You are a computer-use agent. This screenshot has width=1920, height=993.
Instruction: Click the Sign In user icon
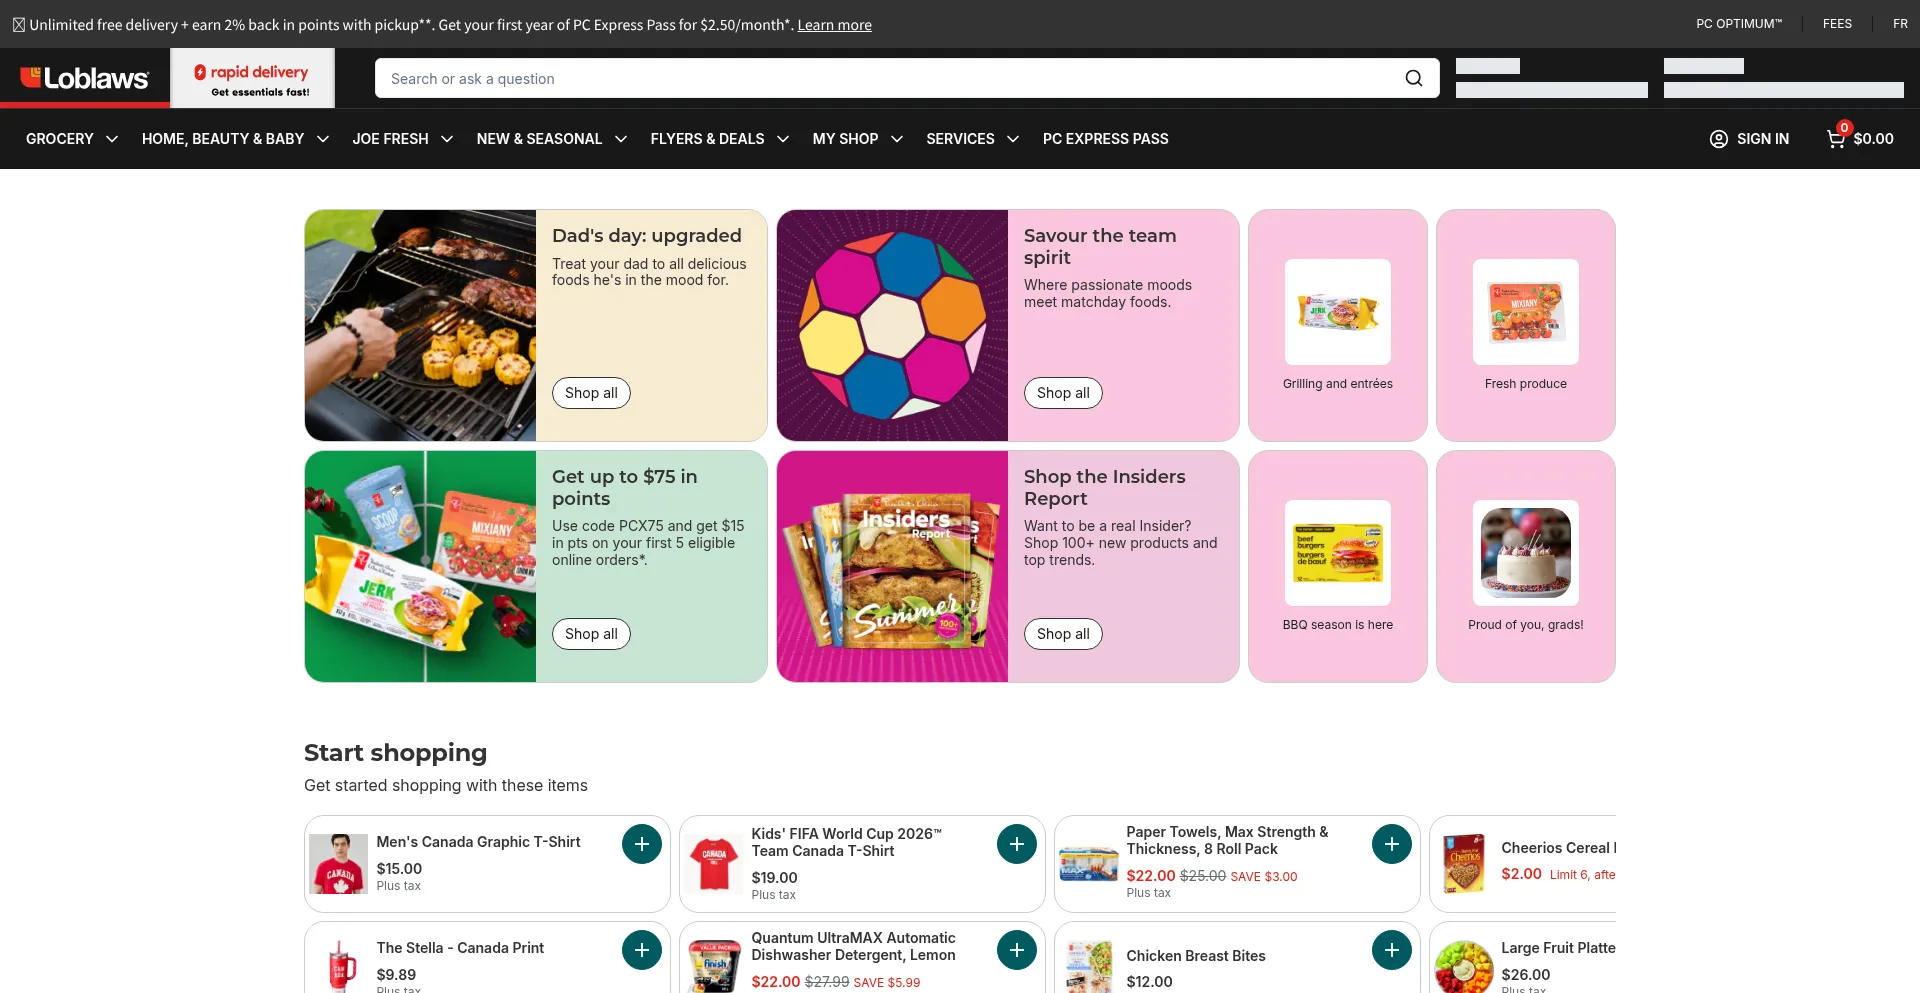pos(1718,139)
